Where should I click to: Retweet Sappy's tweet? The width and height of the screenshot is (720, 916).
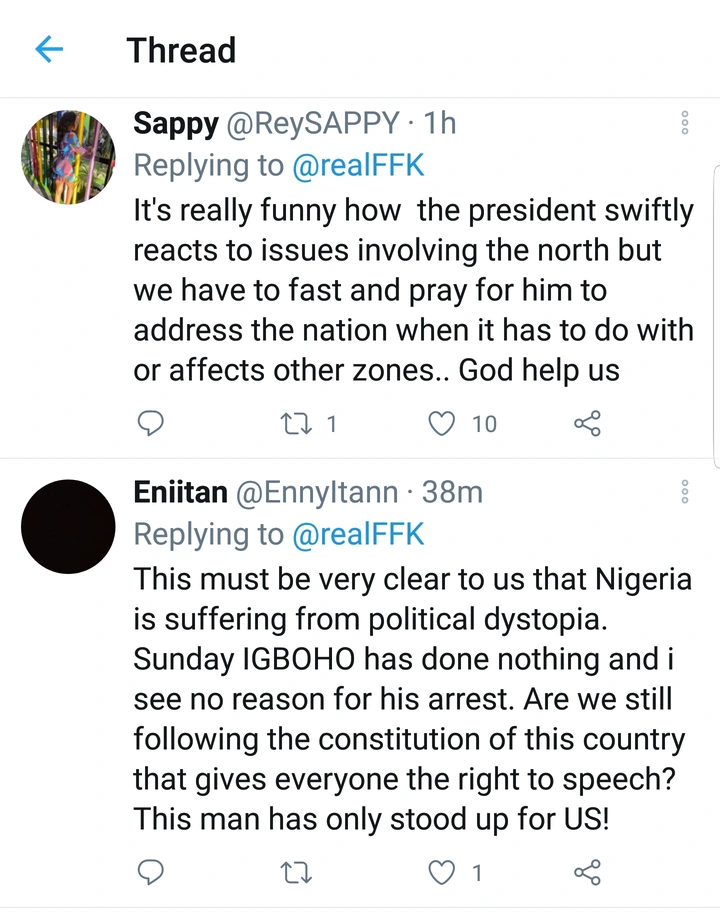(x=297, y=424)
